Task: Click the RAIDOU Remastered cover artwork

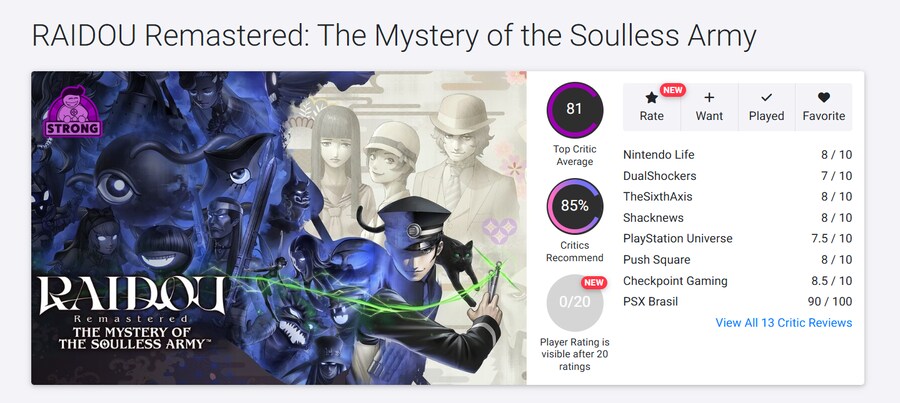Action: [x=279, y=228]
